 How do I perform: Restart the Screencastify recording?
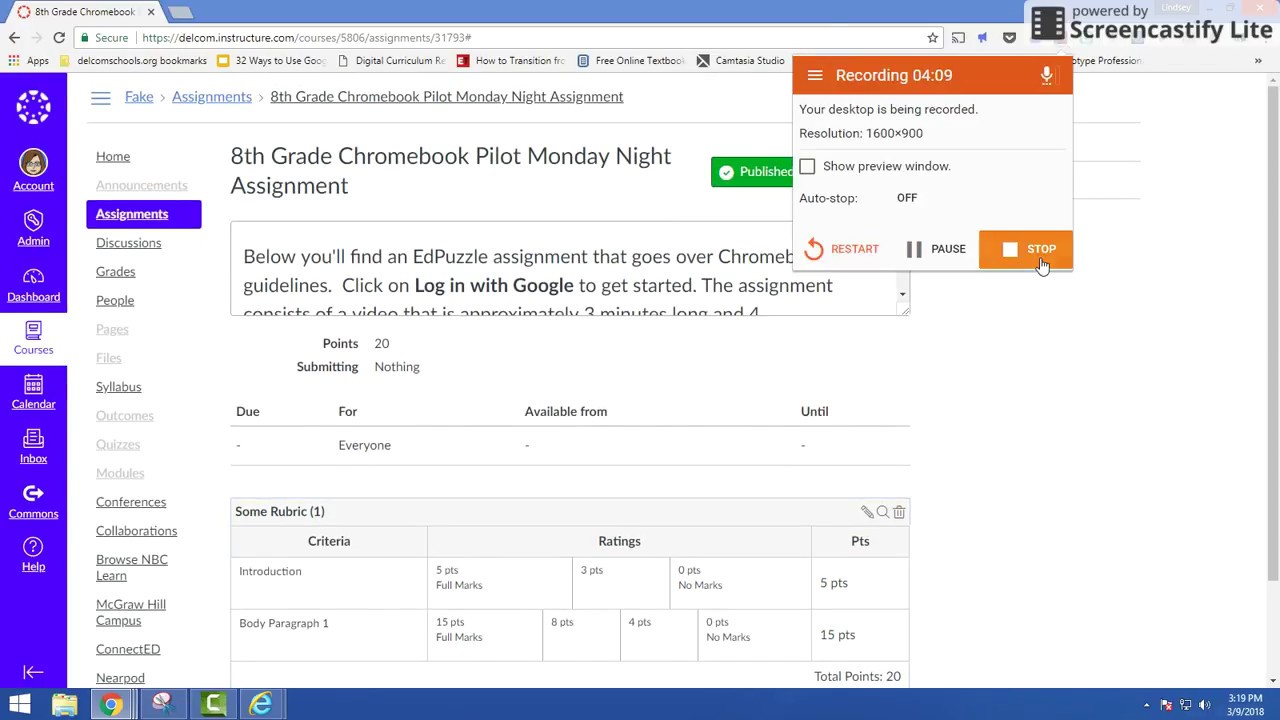tap(841, 249)
